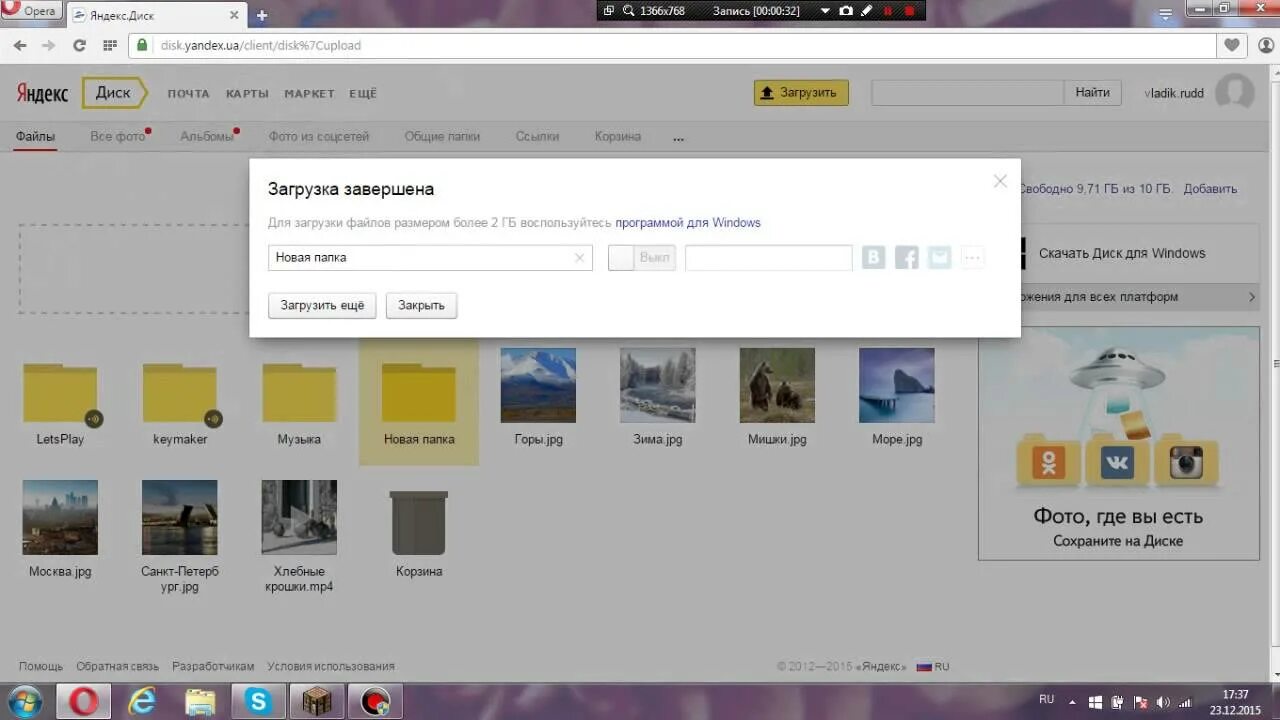Share by email envelope icon in dialog

point(939,258)
